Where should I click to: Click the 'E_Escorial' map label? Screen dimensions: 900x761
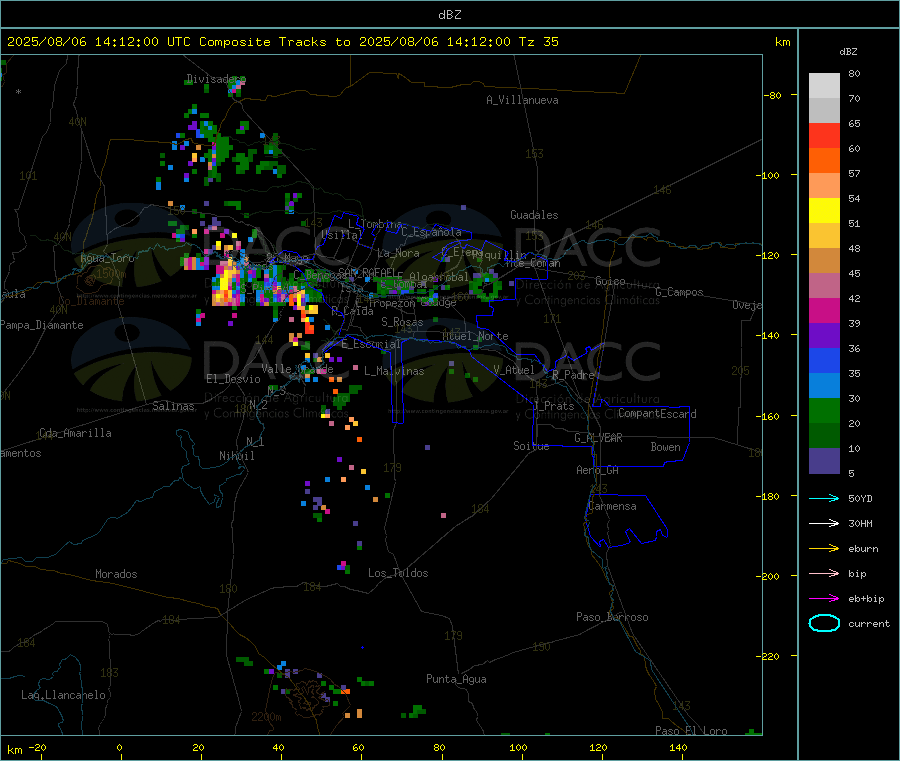tap(371, 344)
